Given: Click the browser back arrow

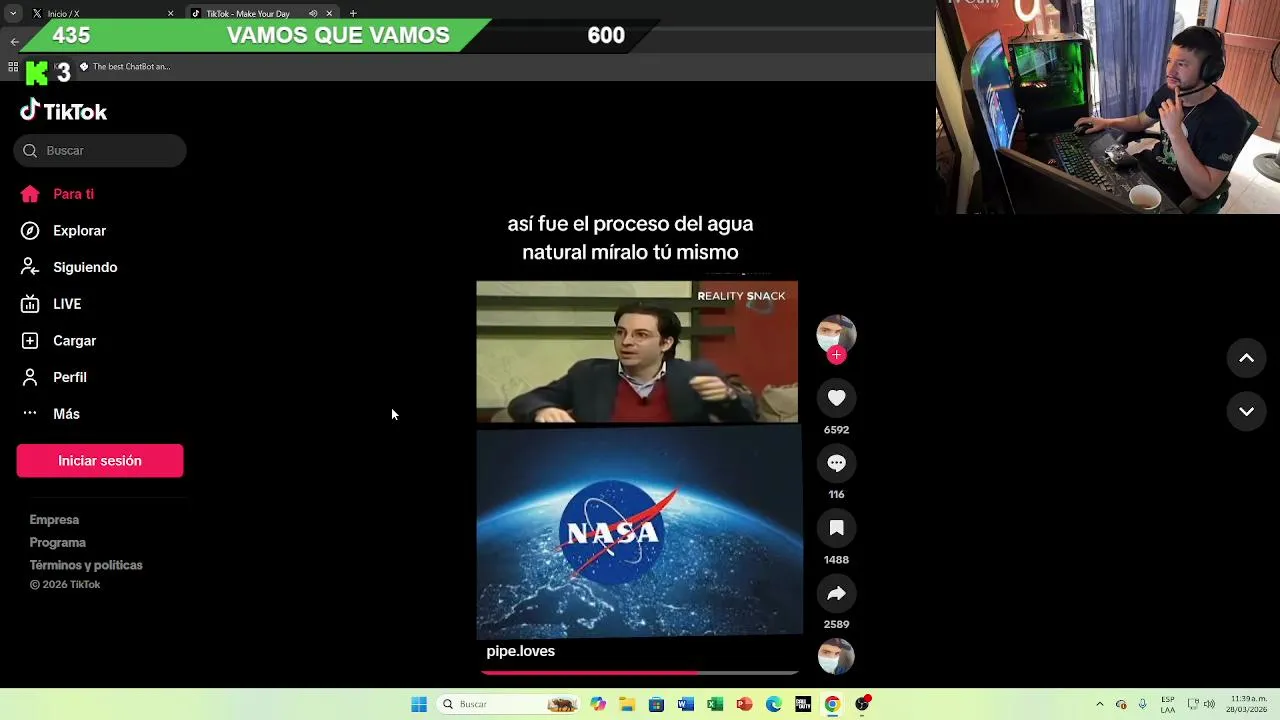Looking at the screenshot, I should tap(14, 41).
